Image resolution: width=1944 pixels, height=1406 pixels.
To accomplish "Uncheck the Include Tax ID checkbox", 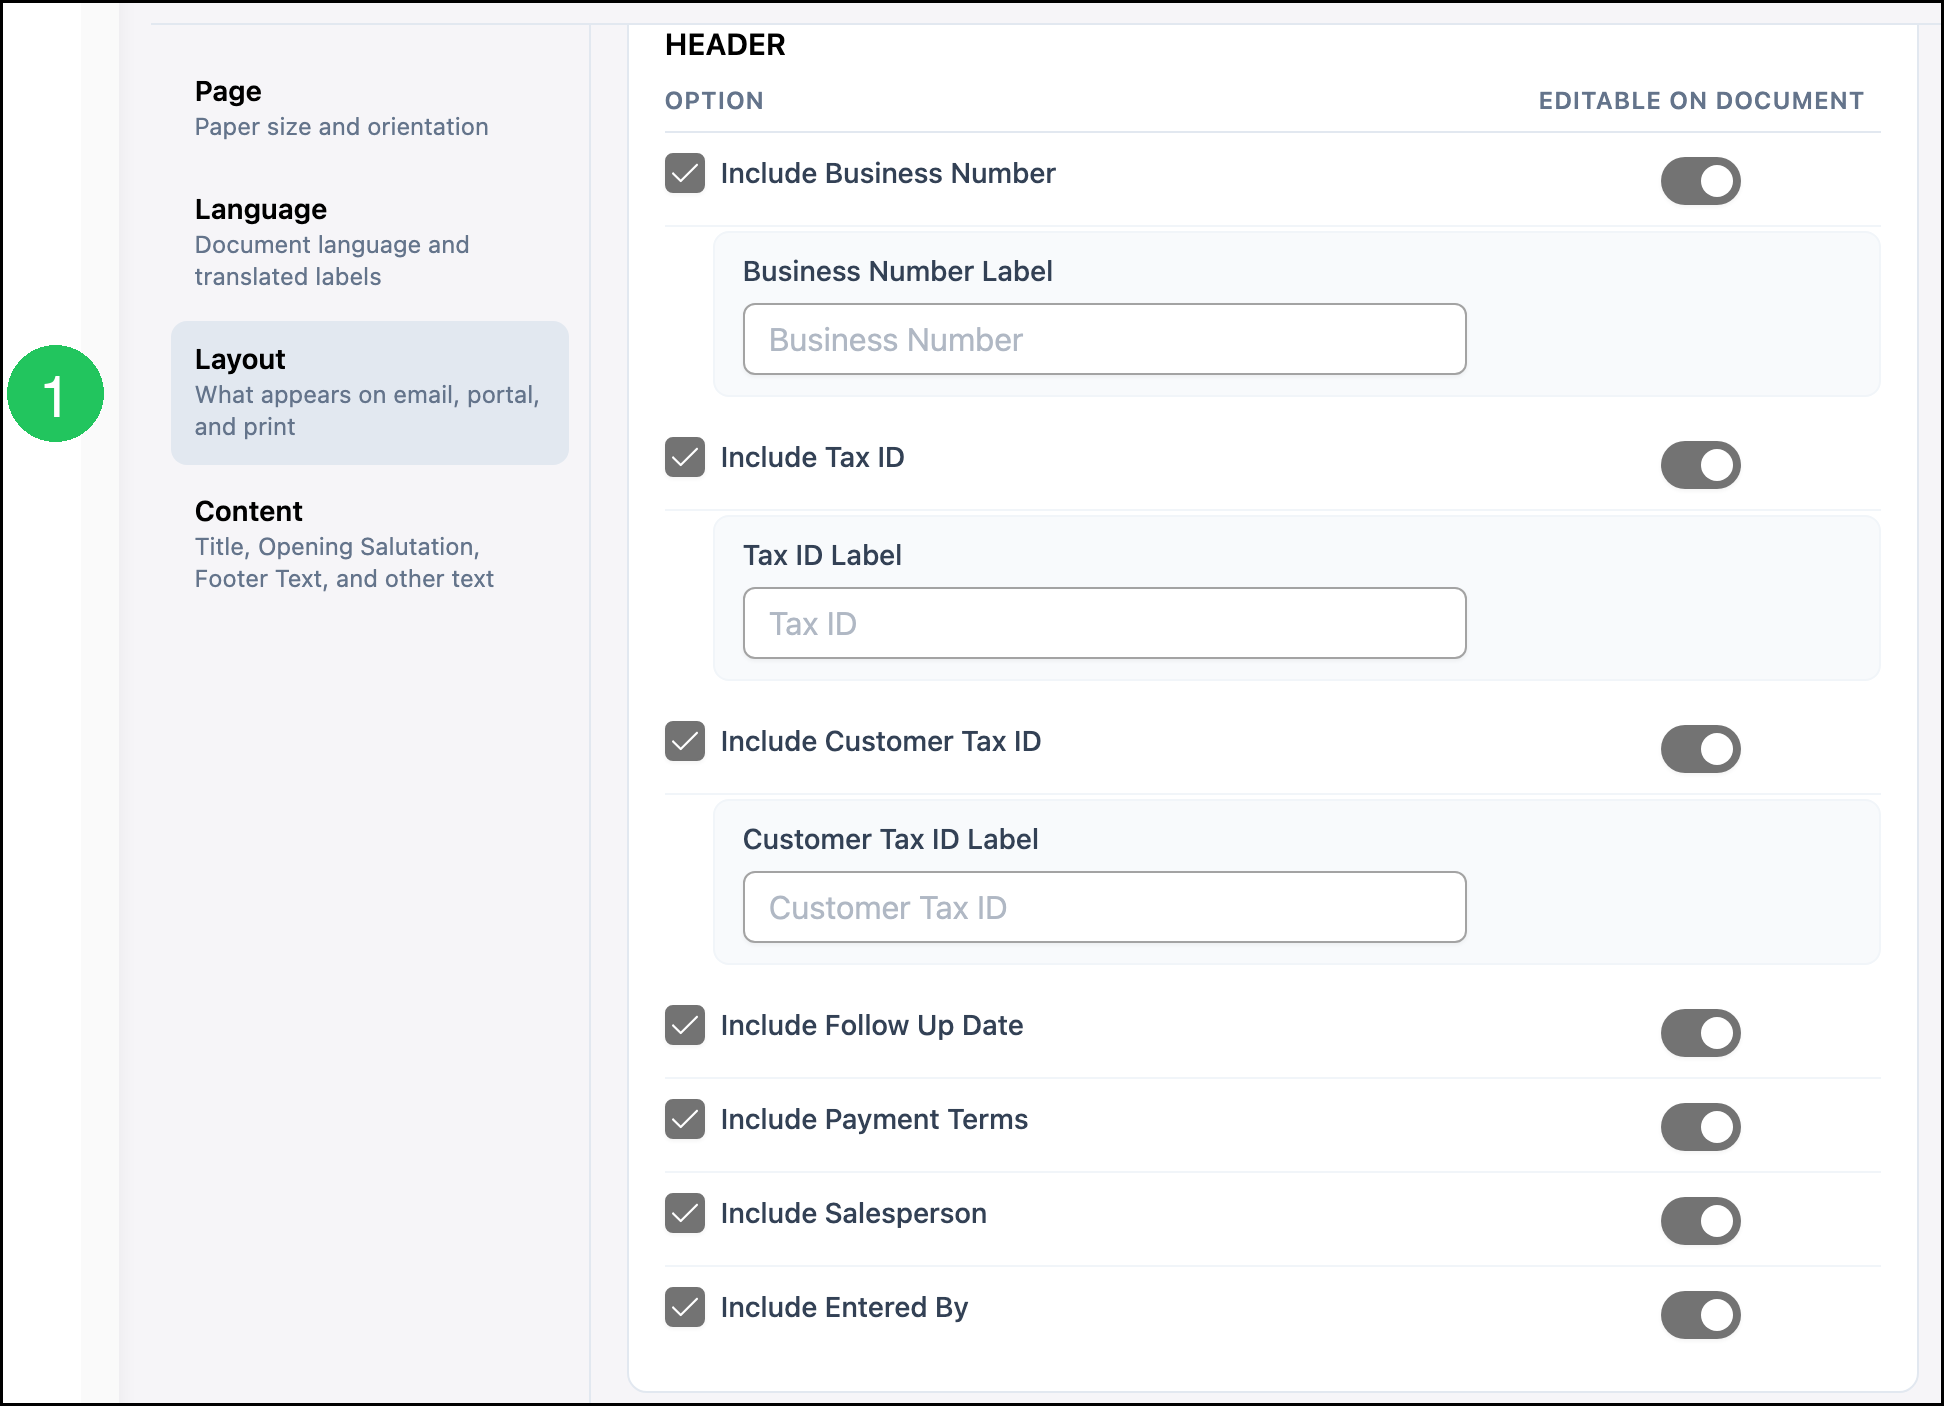I will click(685, 457).
